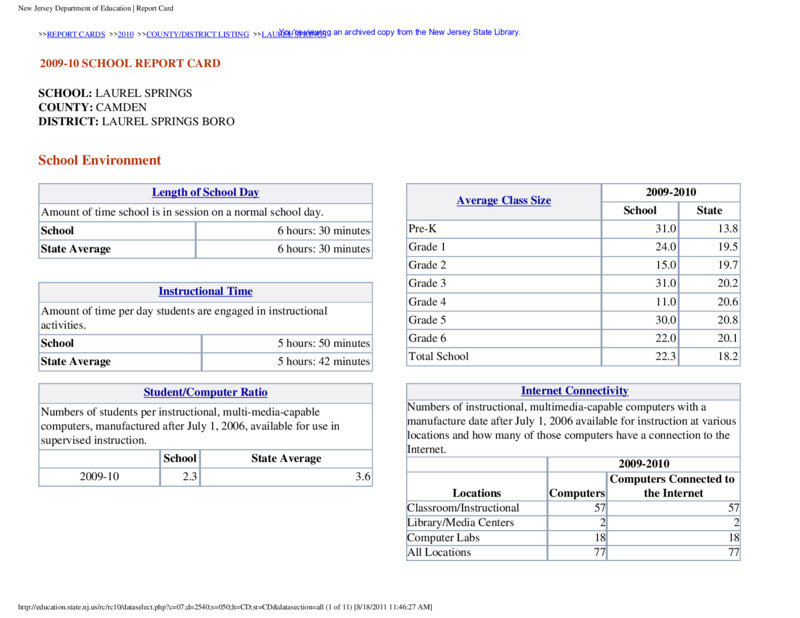Viewport: 800px width, 618px height.
Task: Click the All Locations connected count '77'
Action: (734, 553)
